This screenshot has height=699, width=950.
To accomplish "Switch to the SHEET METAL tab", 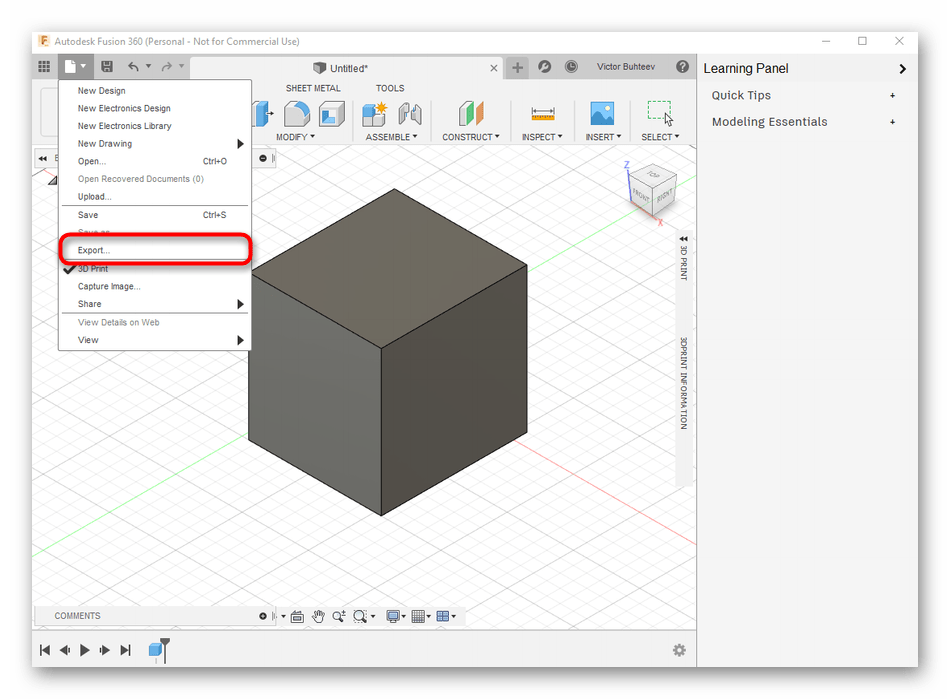I will click(x=313, y=88).
